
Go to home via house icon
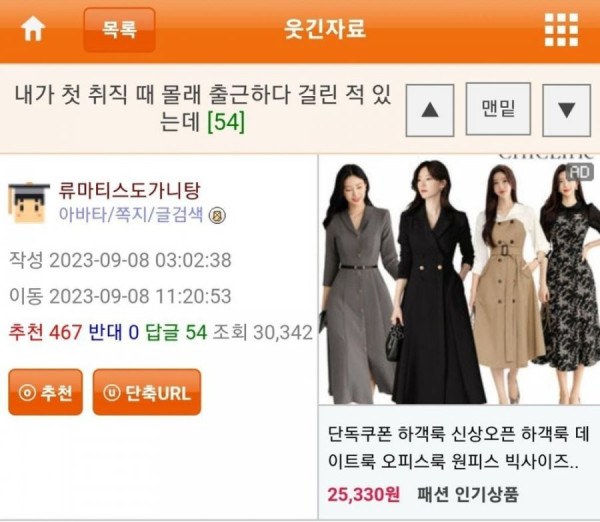pyautogui.click(x=33, y=29)
